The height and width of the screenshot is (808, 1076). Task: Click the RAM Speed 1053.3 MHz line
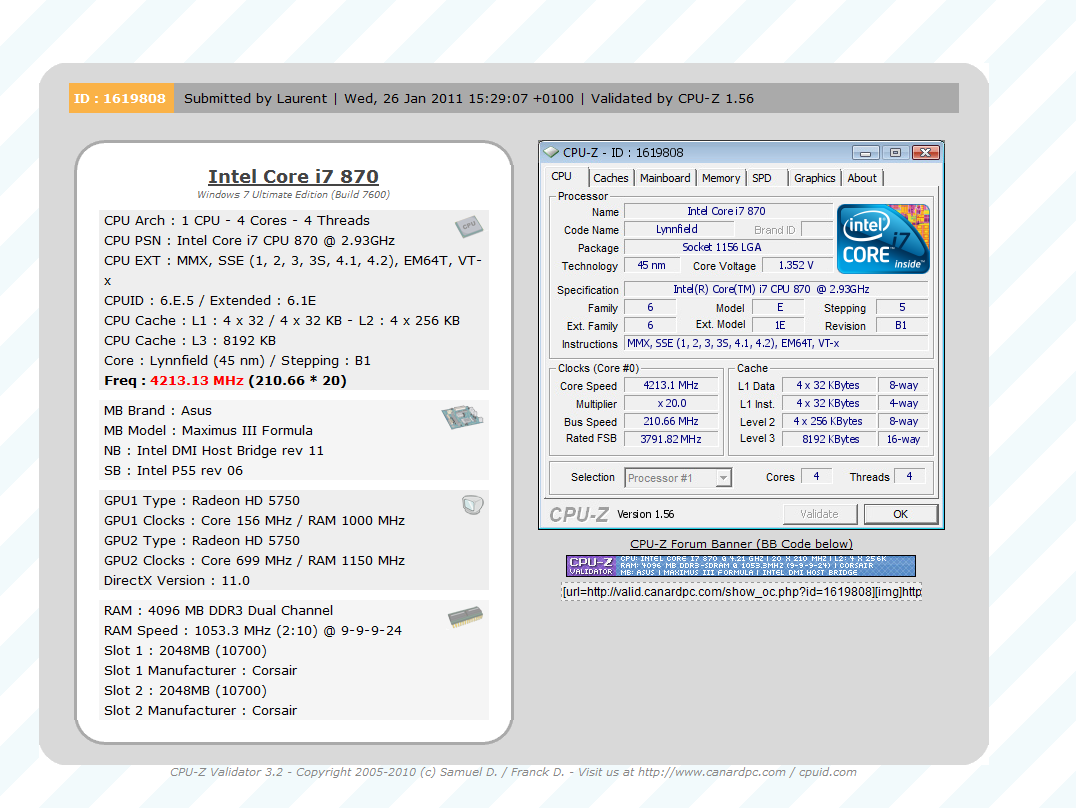click(253, 630)
